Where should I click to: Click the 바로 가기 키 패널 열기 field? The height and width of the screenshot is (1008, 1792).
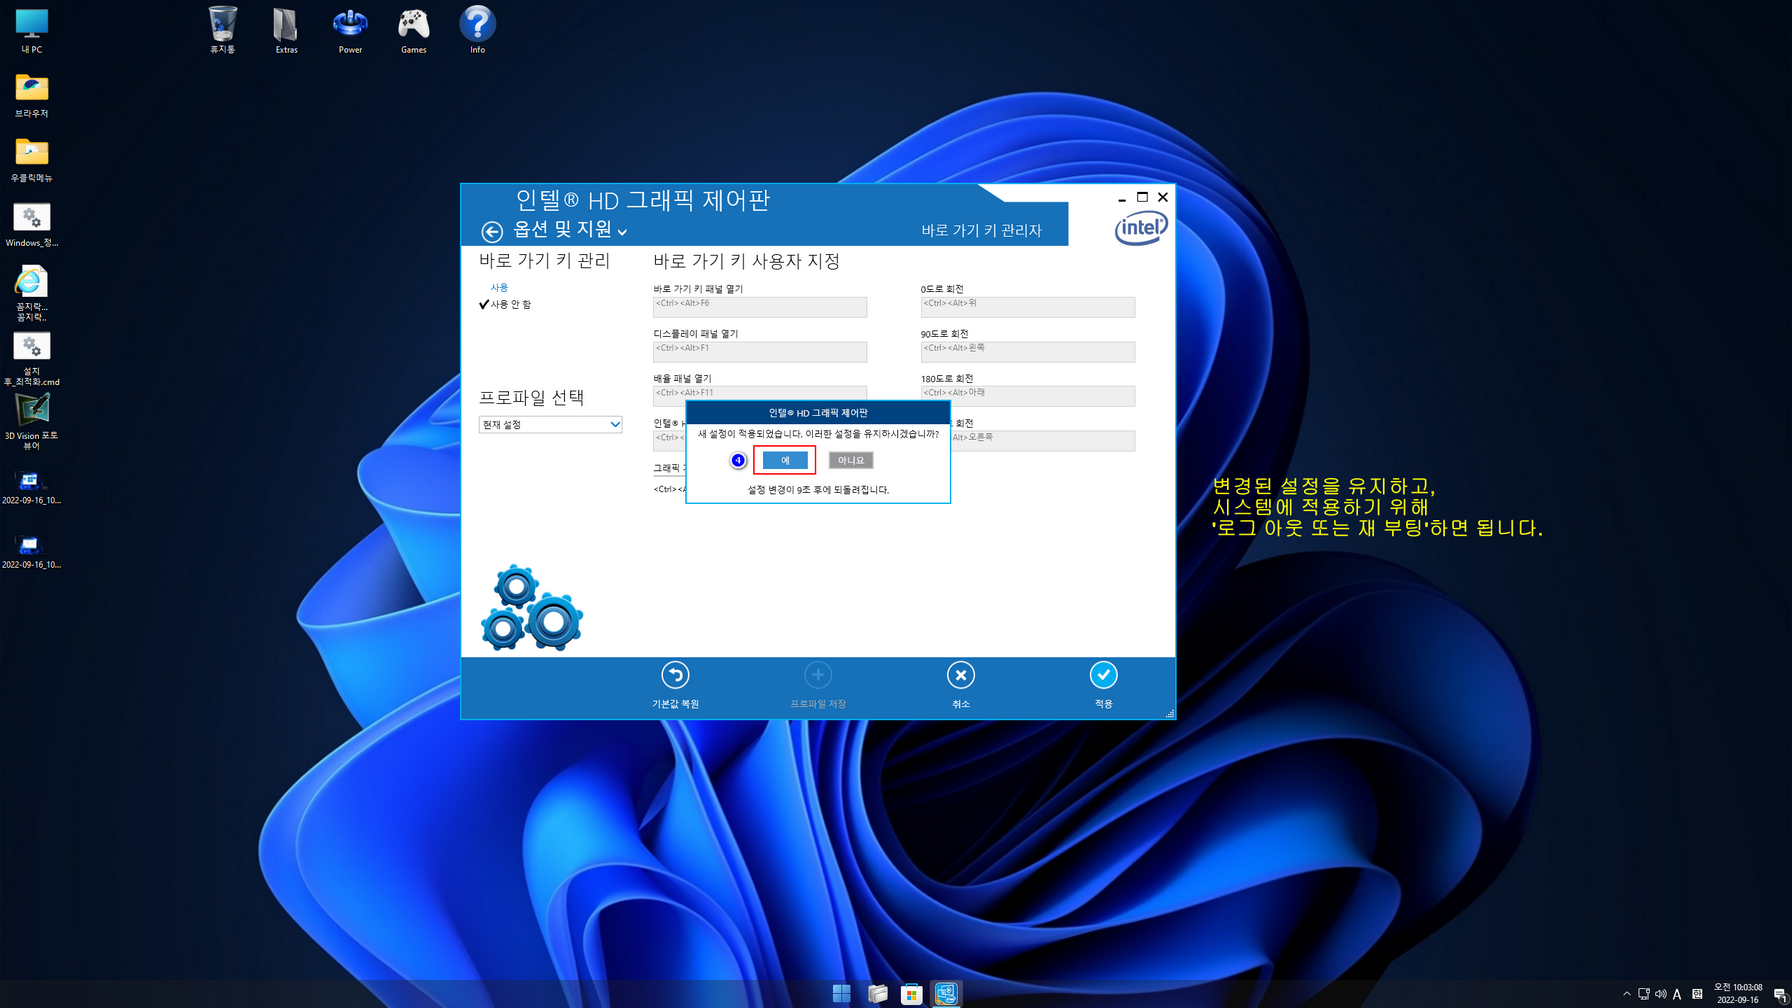tap(760, 307)
